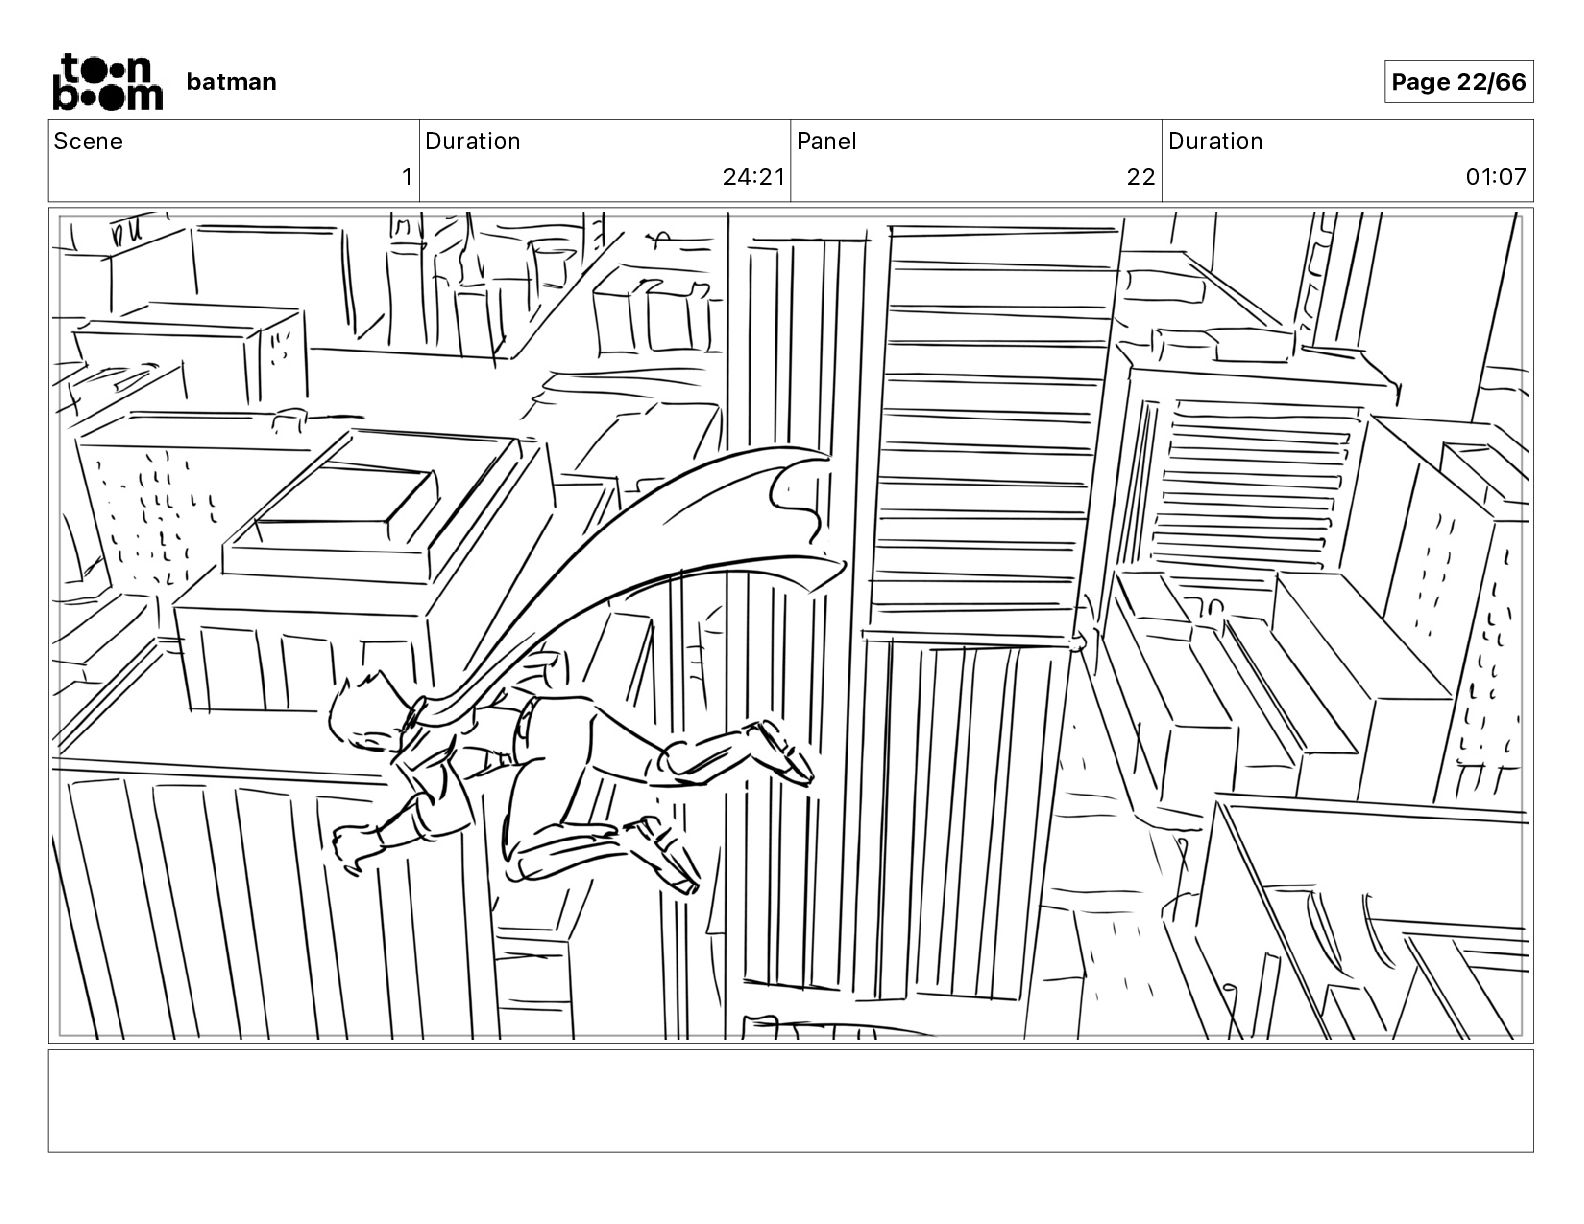Viewport: 1584px width, 1224px height.
Task: Click the 'Page 22/66' page indicator
Action: coord(1458,82)
